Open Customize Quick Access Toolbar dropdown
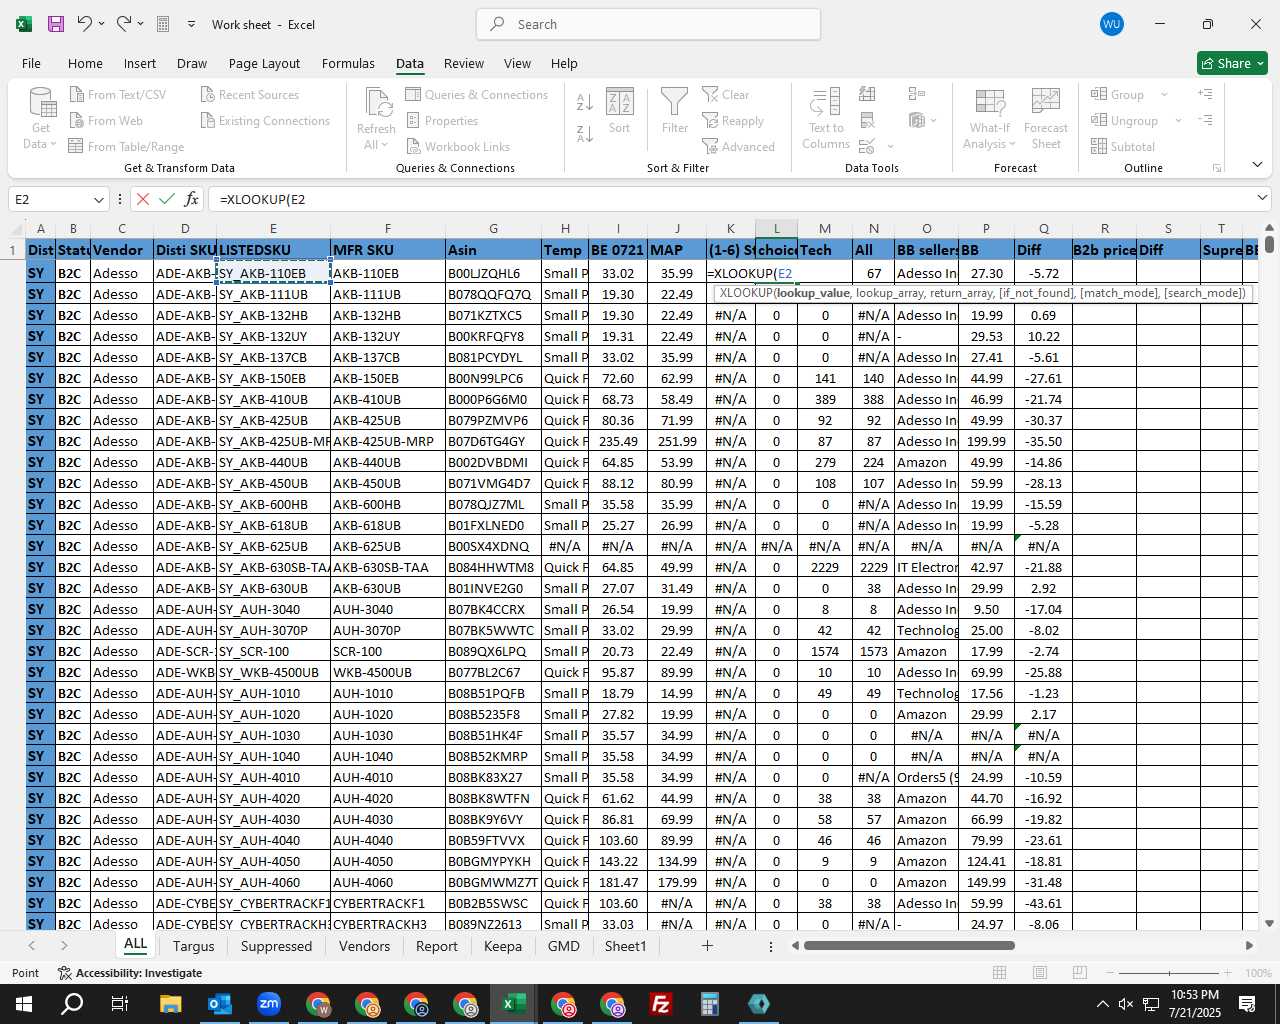 pos(191,24)
